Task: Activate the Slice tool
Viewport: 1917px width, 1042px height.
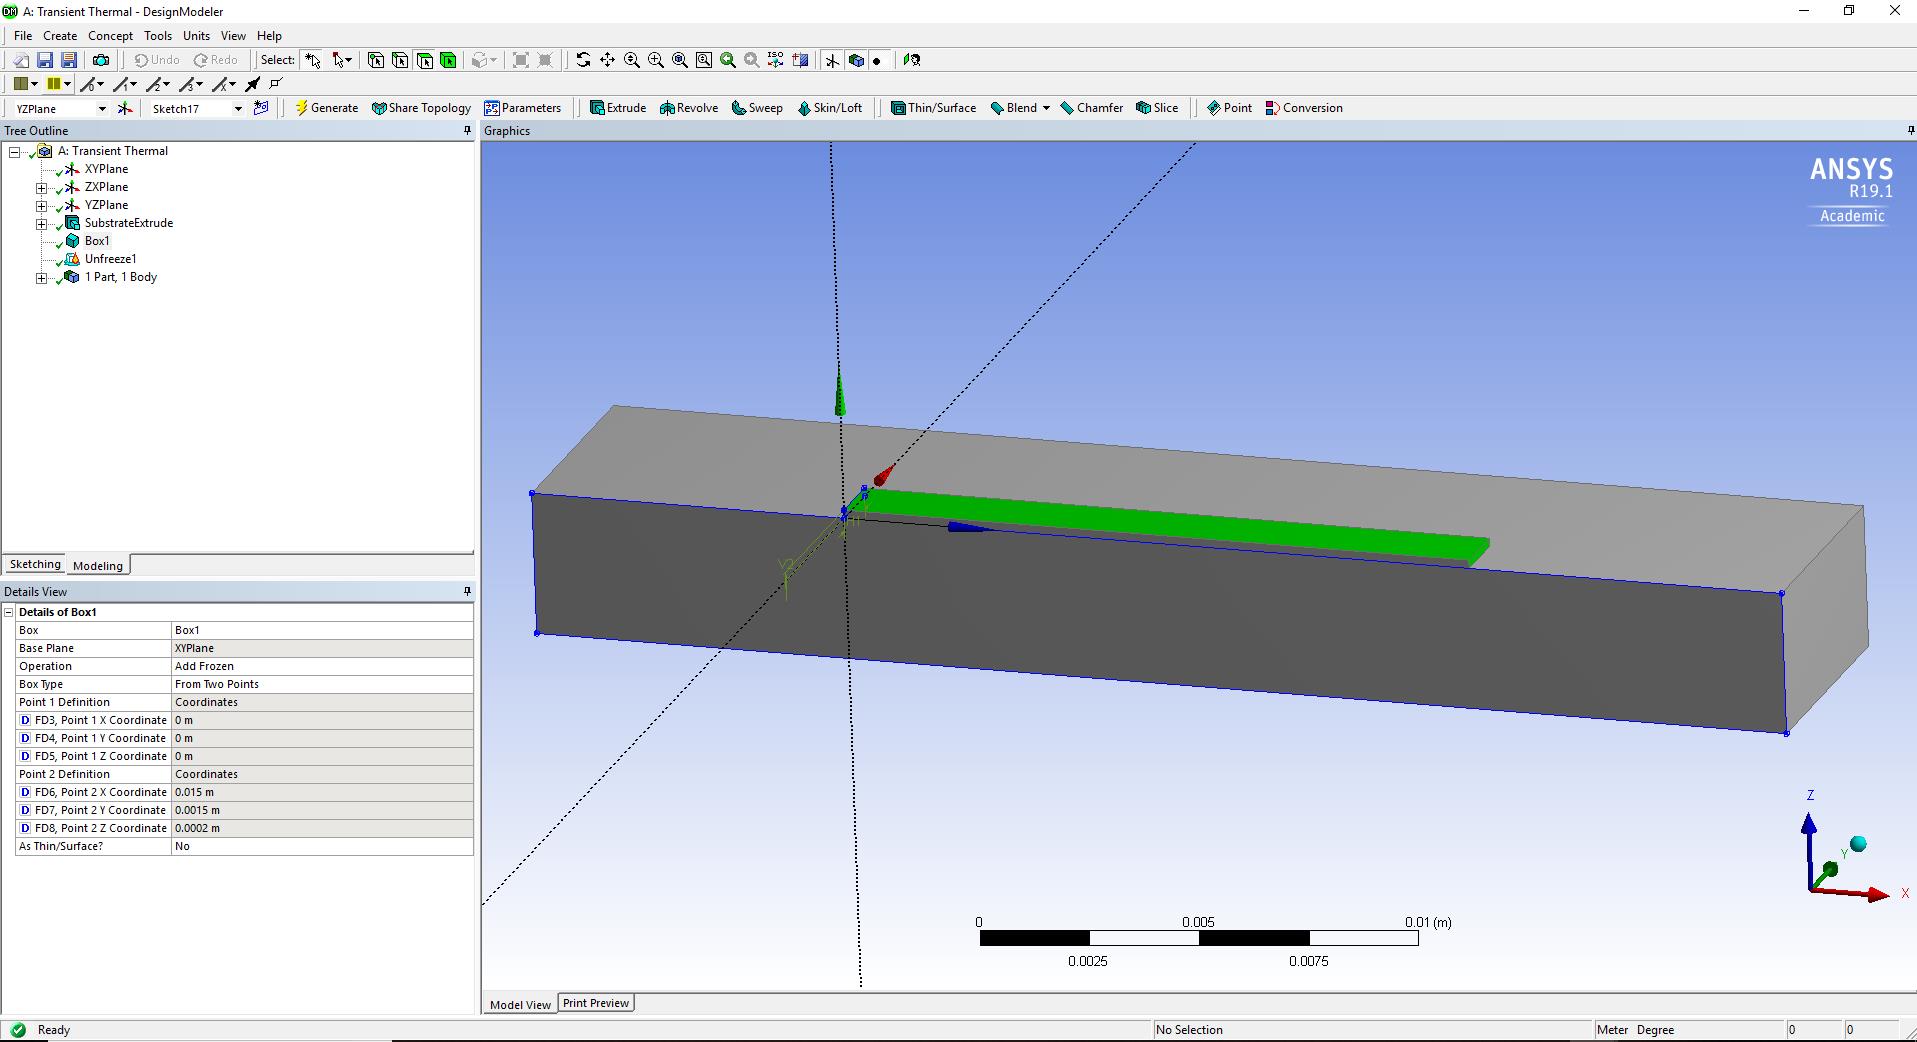Action: pyautogui.click(x=1157, y=108)
